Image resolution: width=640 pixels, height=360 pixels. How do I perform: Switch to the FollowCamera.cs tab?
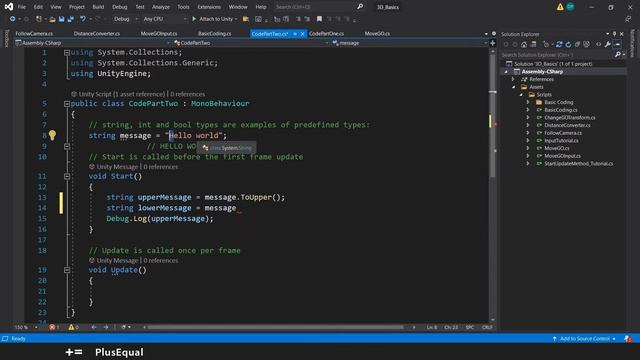(34, 34)
